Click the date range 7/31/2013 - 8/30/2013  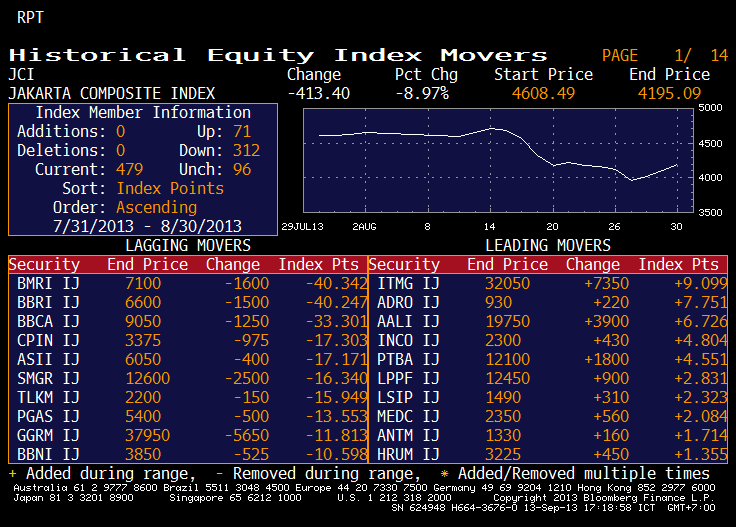coord(143,226)
